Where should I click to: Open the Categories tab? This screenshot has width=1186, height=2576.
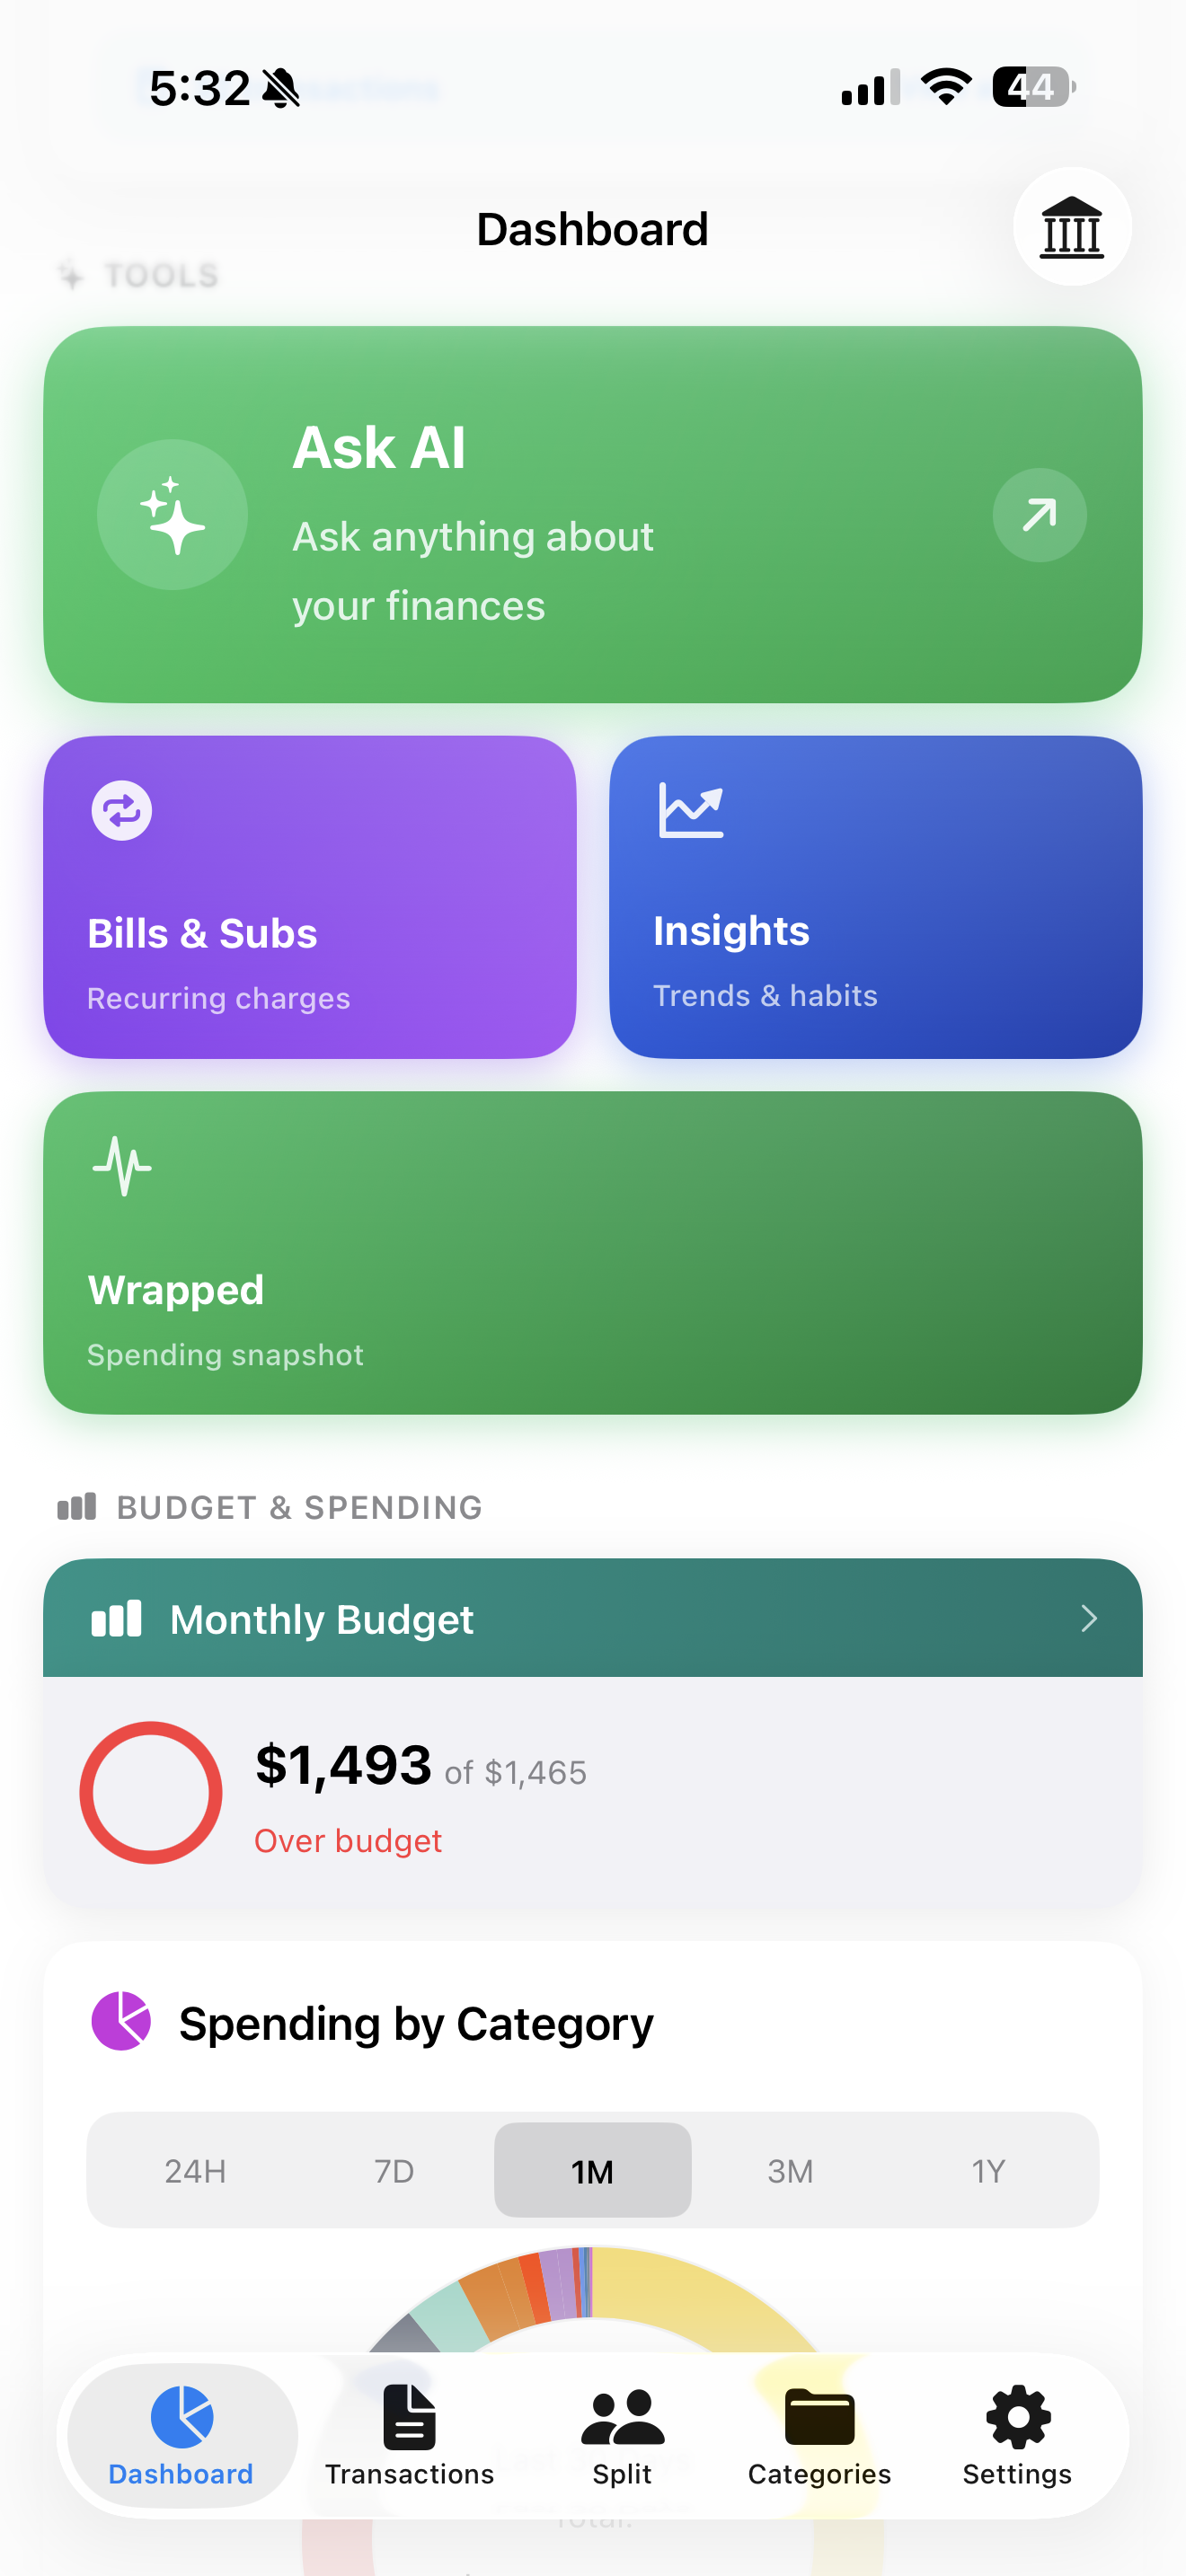pos(819,2435)
